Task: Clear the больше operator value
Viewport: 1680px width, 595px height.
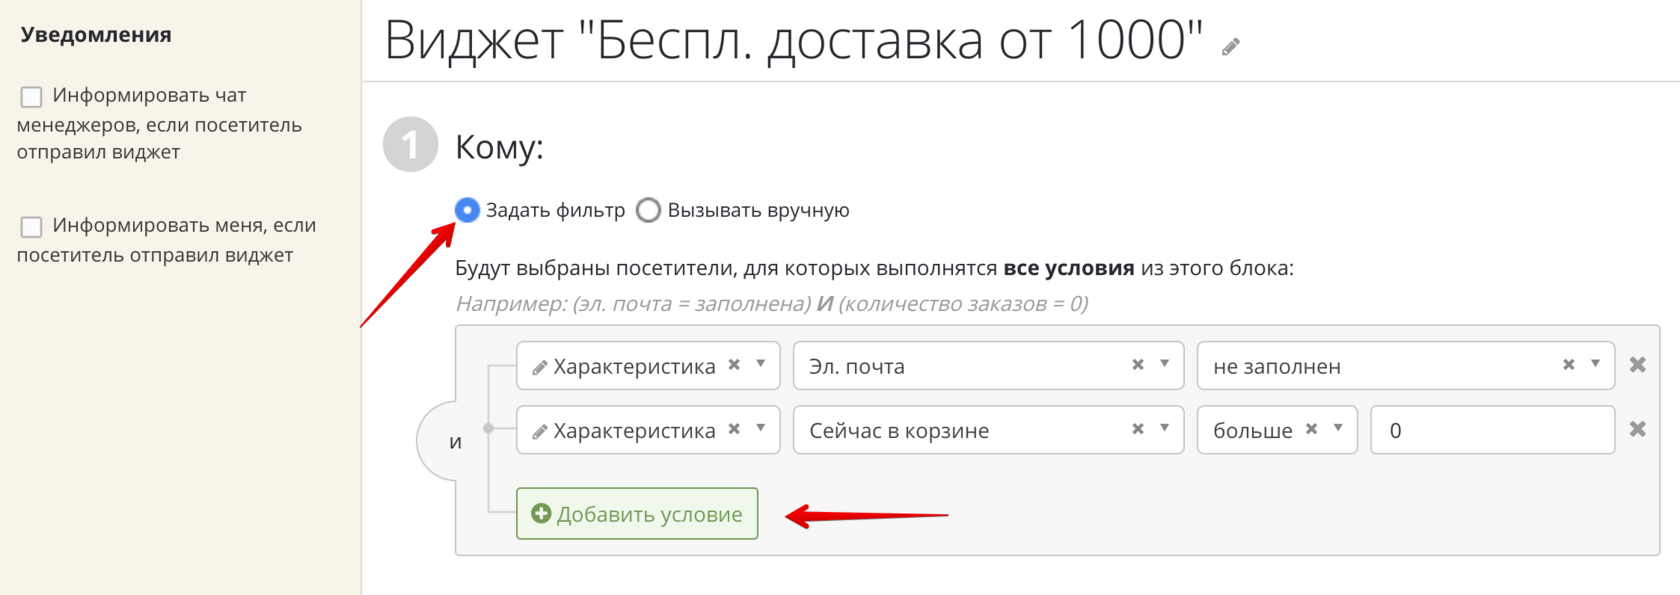Action: [1312, 429]
